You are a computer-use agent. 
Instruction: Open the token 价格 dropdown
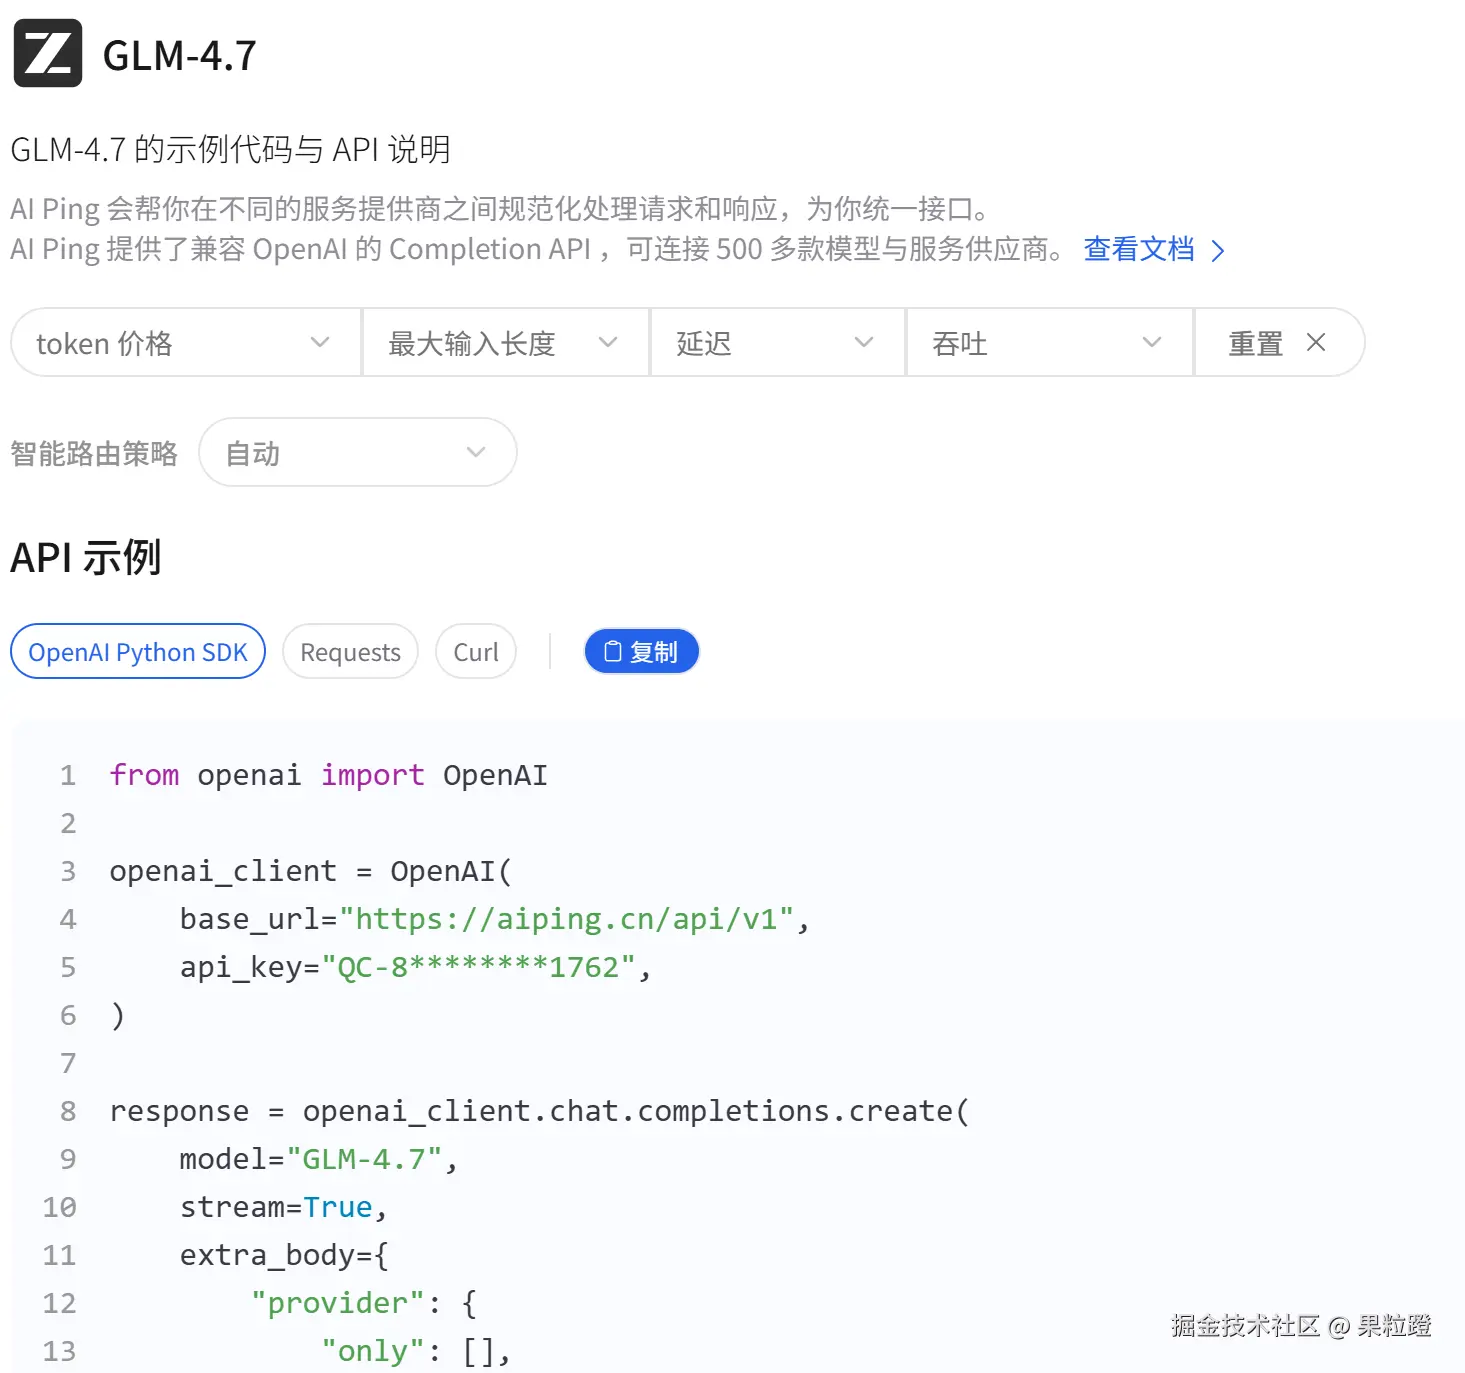(185, 343)
